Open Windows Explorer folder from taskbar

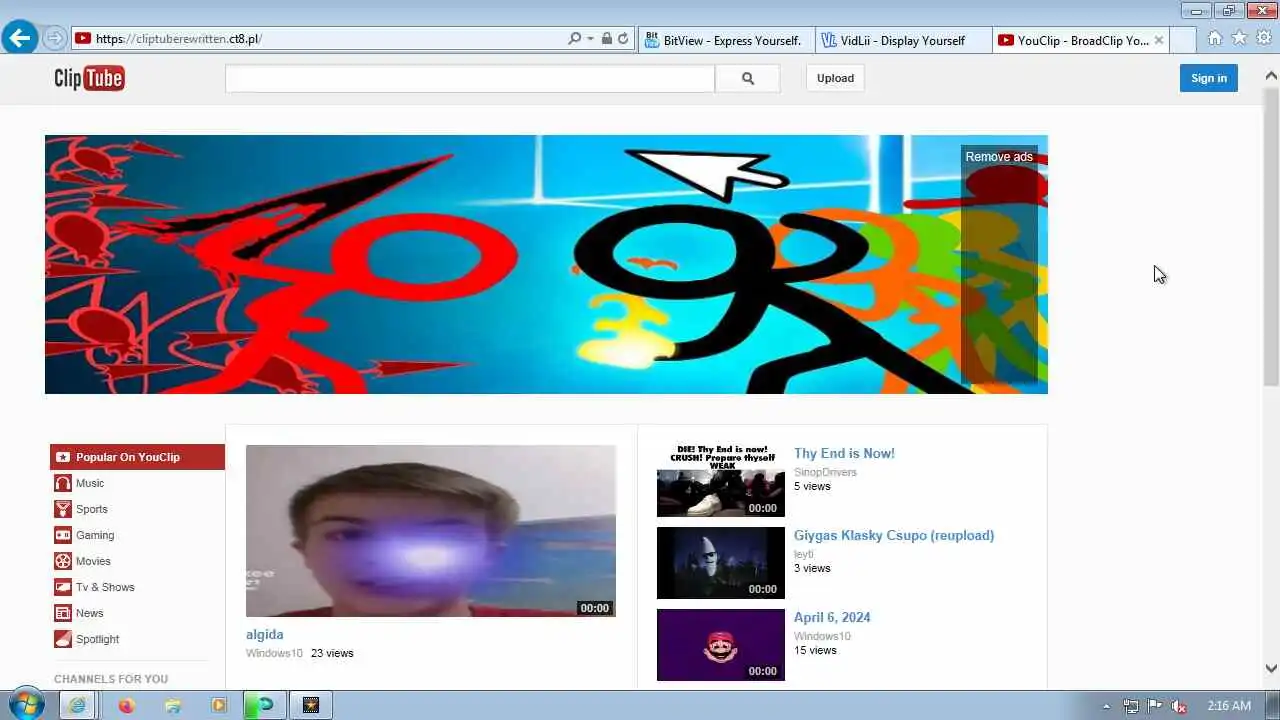coord(173,705)
